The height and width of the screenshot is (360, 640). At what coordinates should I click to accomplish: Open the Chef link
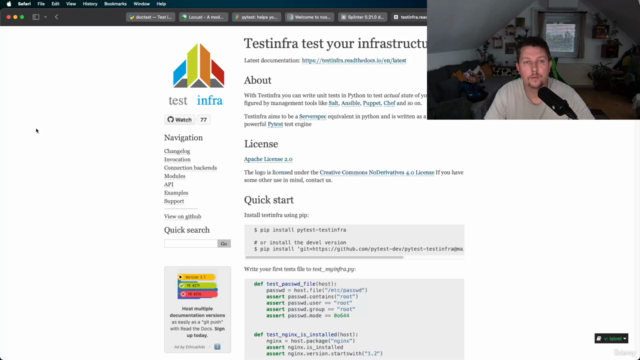389,103
